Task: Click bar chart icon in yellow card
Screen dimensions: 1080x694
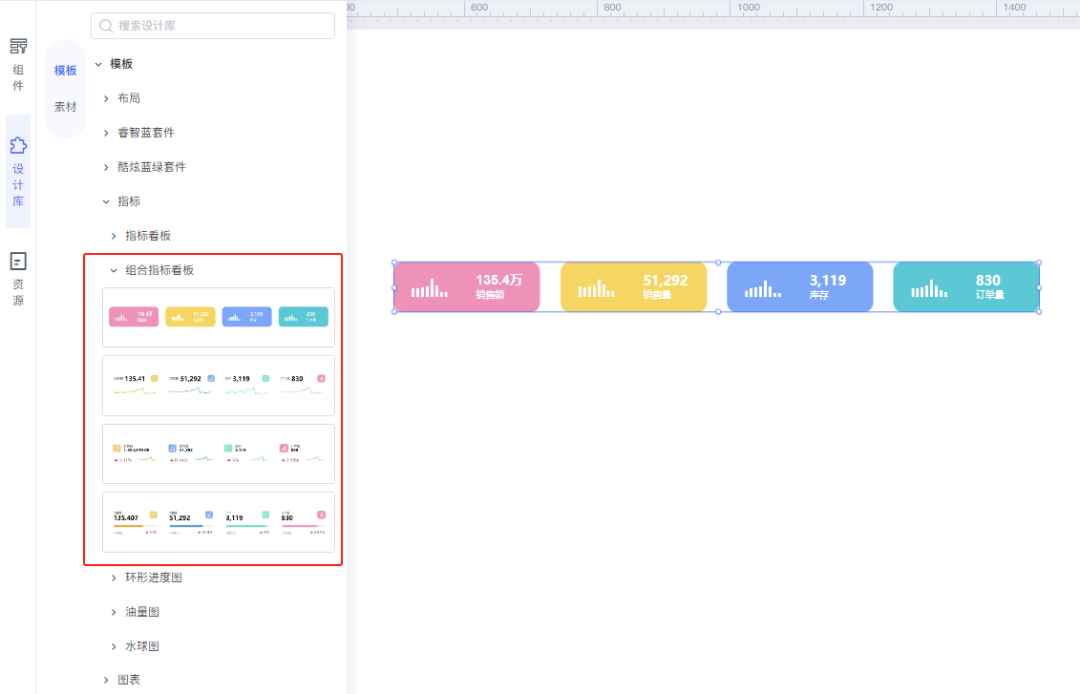Action: [x=596, y=288]
